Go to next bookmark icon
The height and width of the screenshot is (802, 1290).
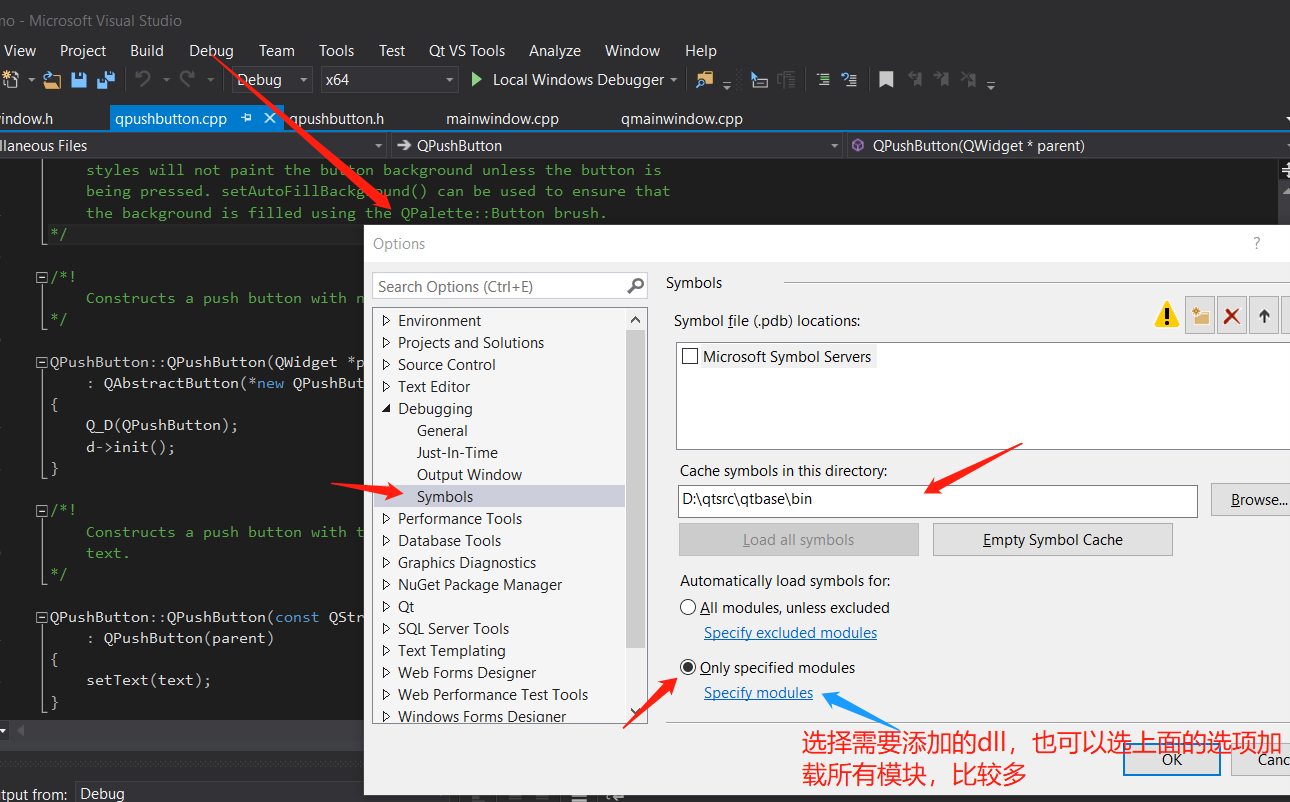click(x=941, y=79)
